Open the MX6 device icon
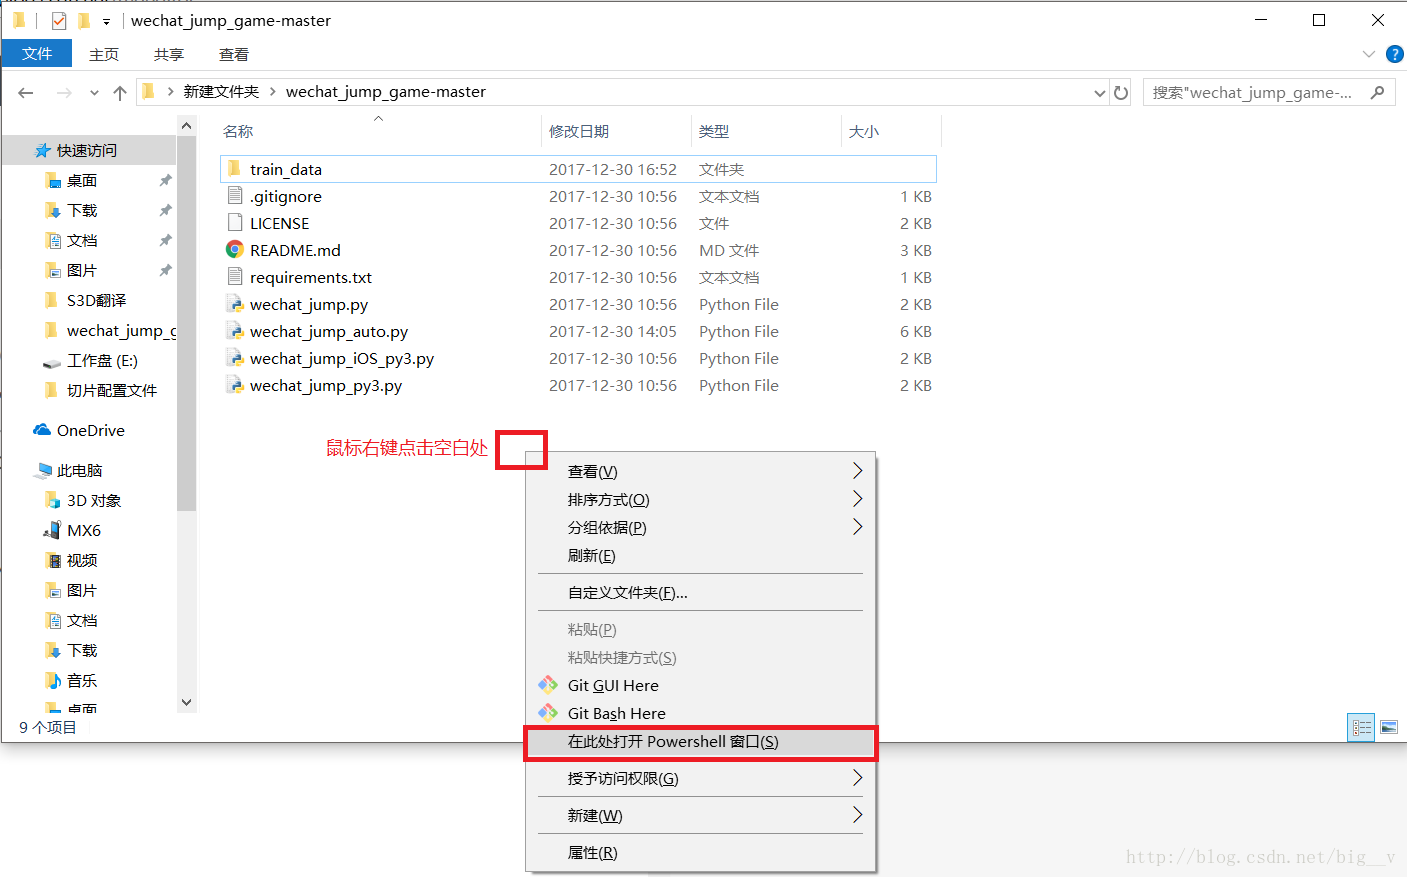The width and height of the screenshot is (1407, 877). (x=53, y=530)
